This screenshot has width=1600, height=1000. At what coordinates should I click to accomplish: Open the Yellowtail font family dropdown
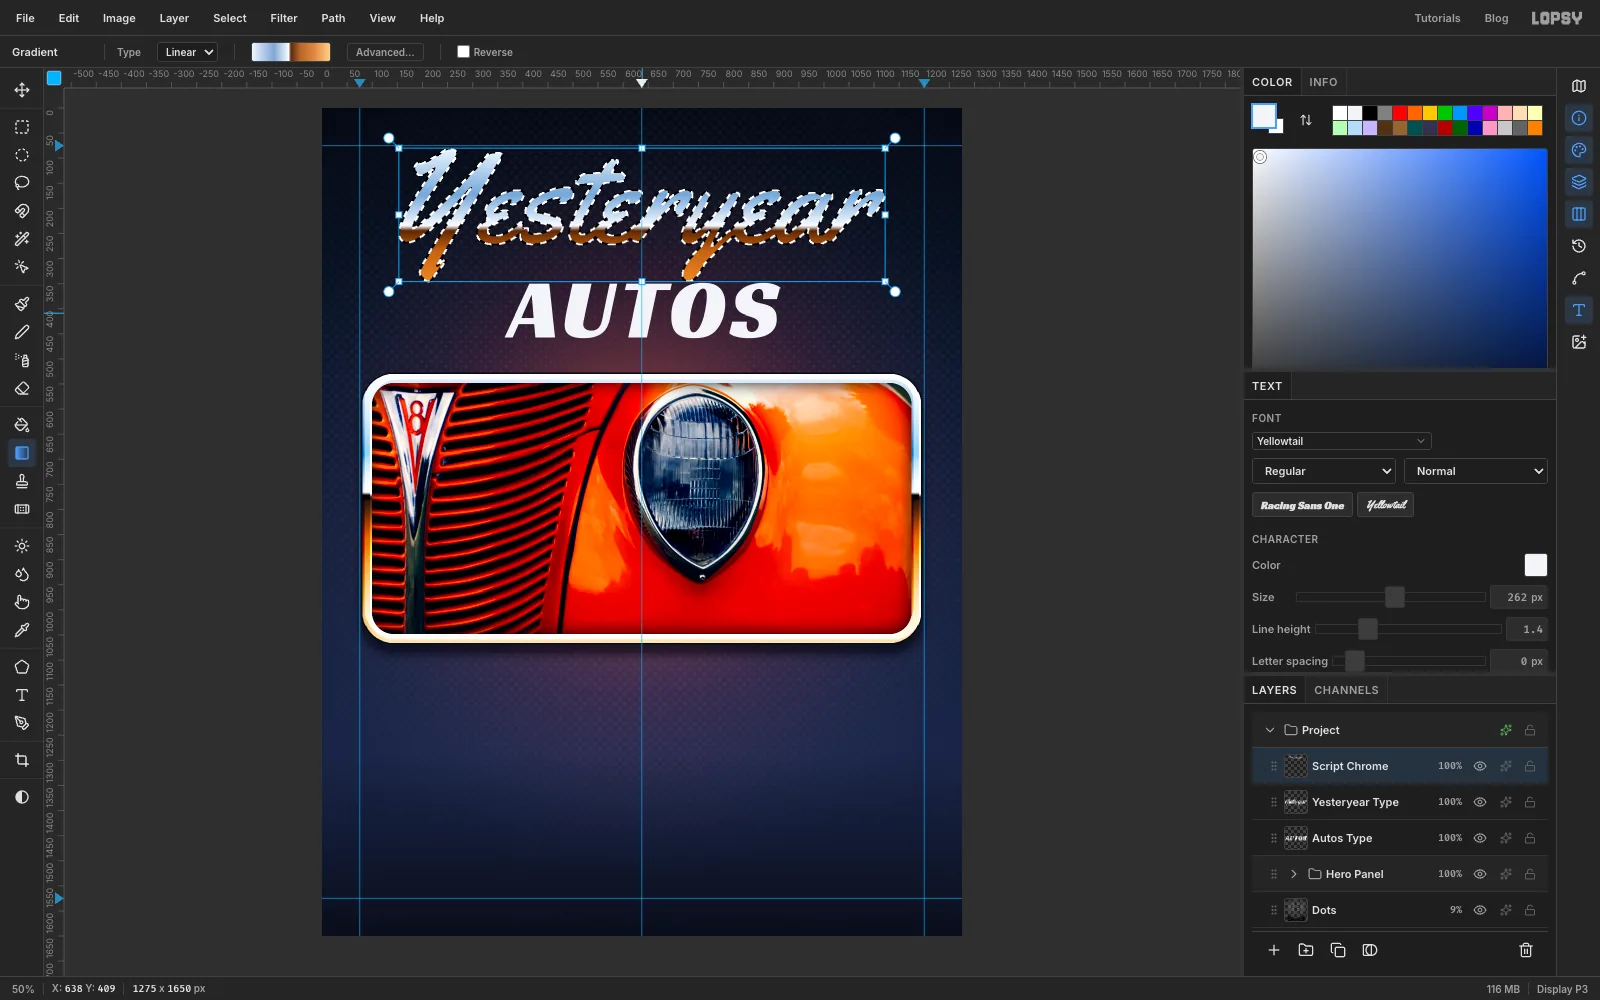(x=1341, y=441)
